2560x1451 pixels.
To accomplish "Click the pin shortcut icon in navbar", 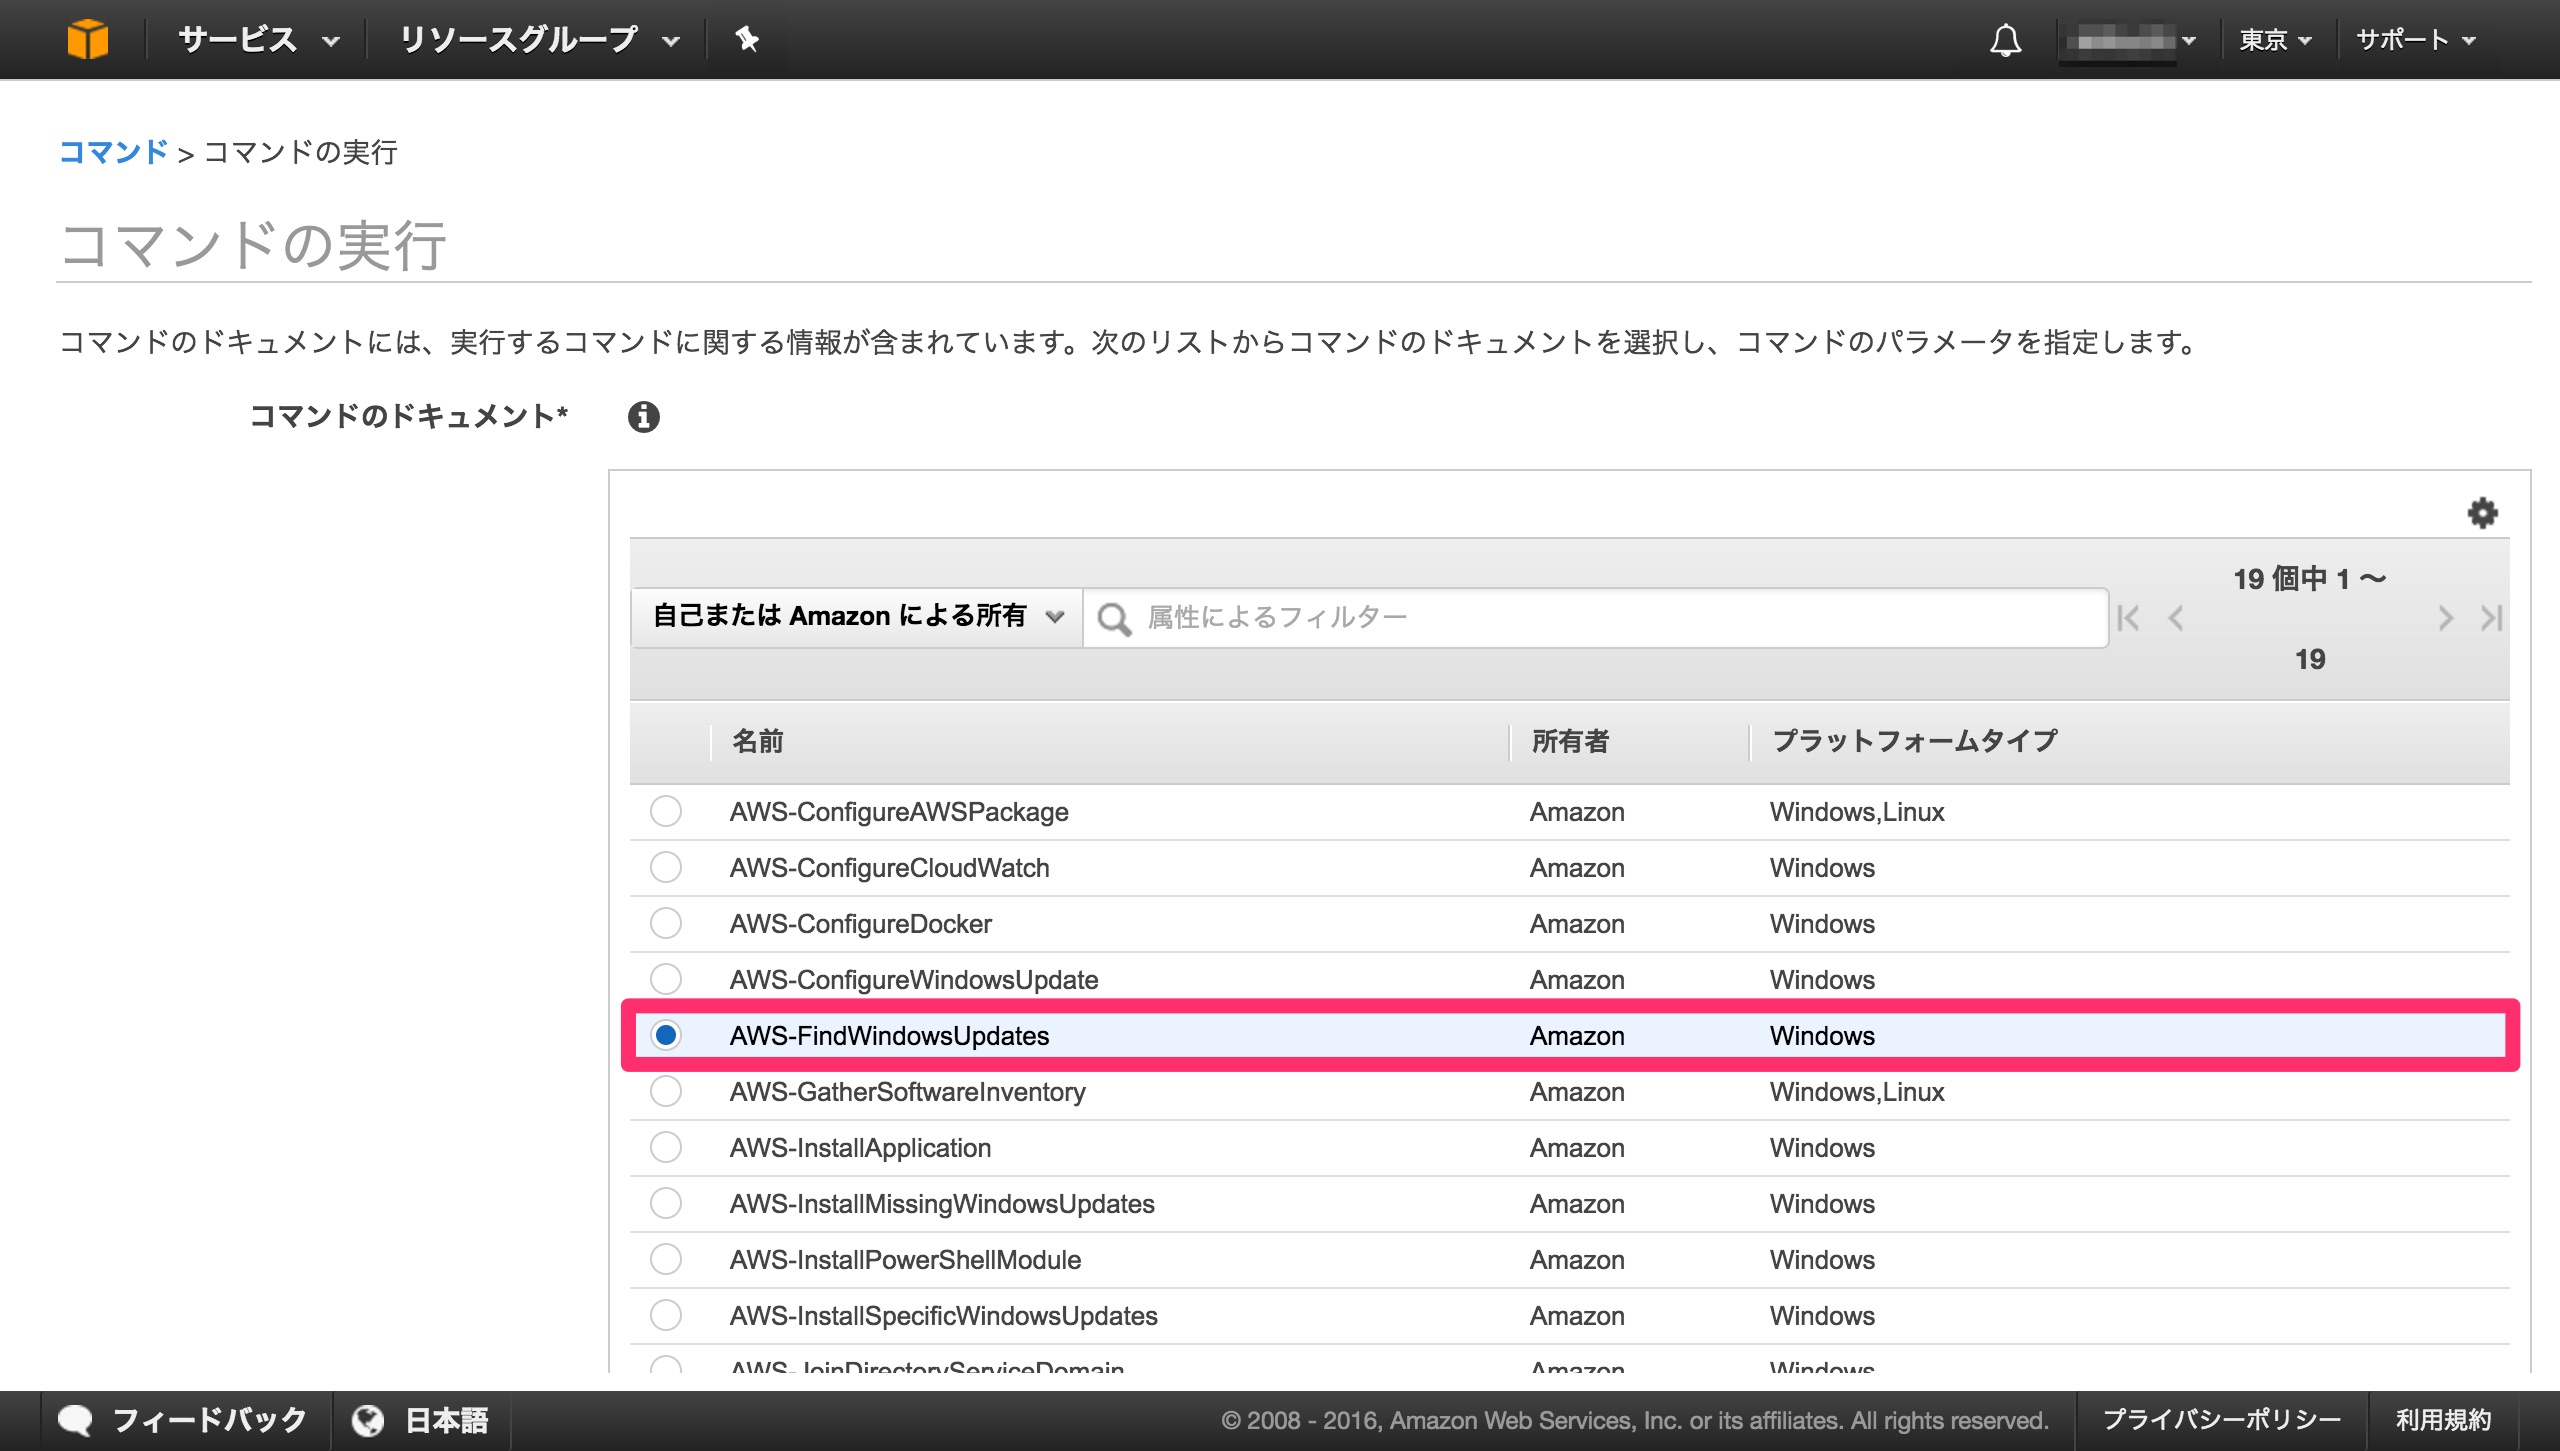I will click(746, 39).
